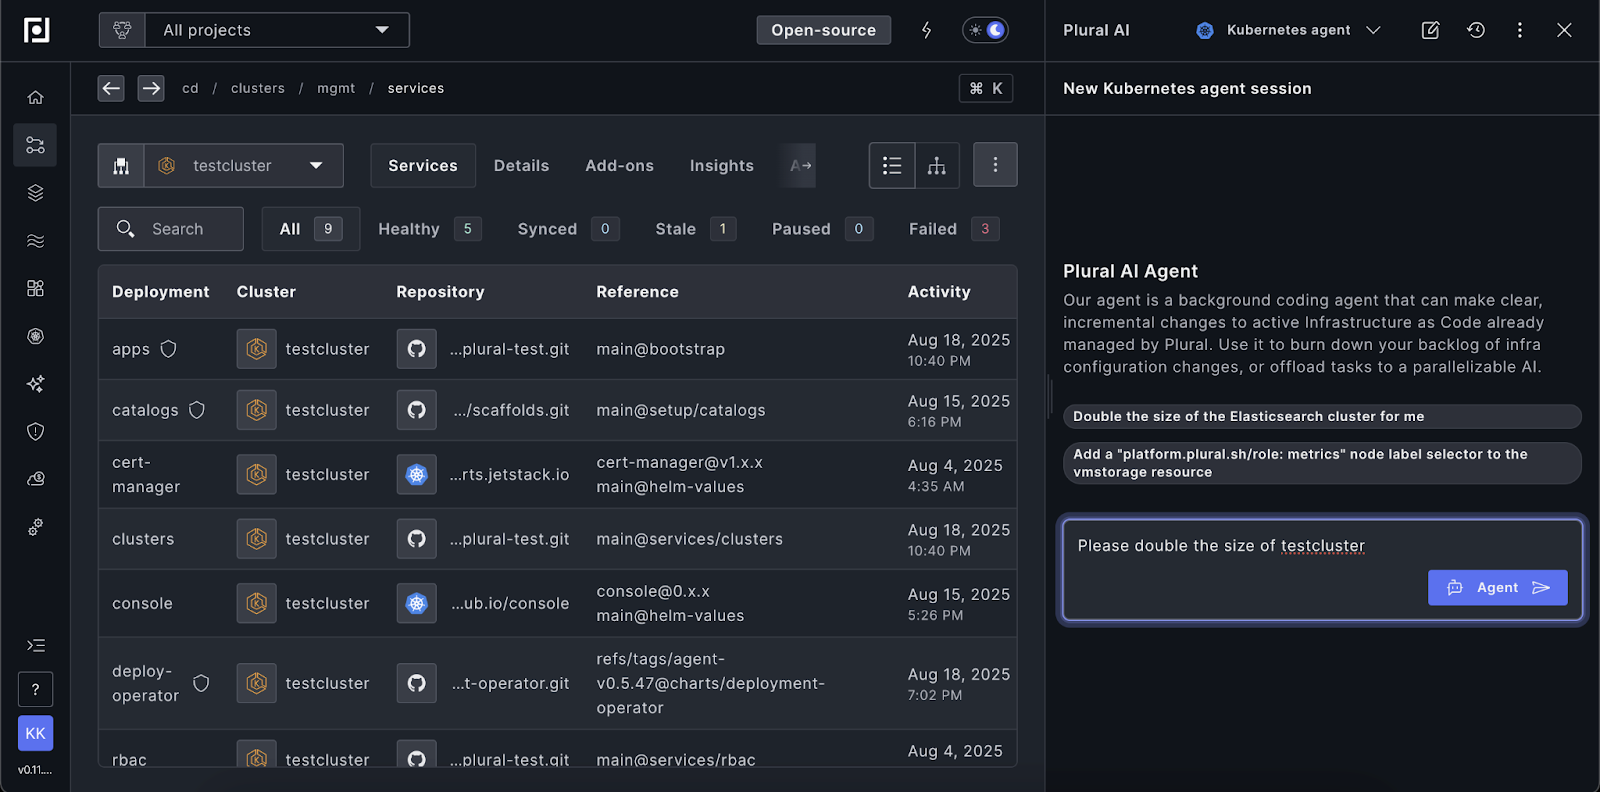Toggle the dark/light mode switch
The image size is (1600, 792).
click(x=985, y=30)
